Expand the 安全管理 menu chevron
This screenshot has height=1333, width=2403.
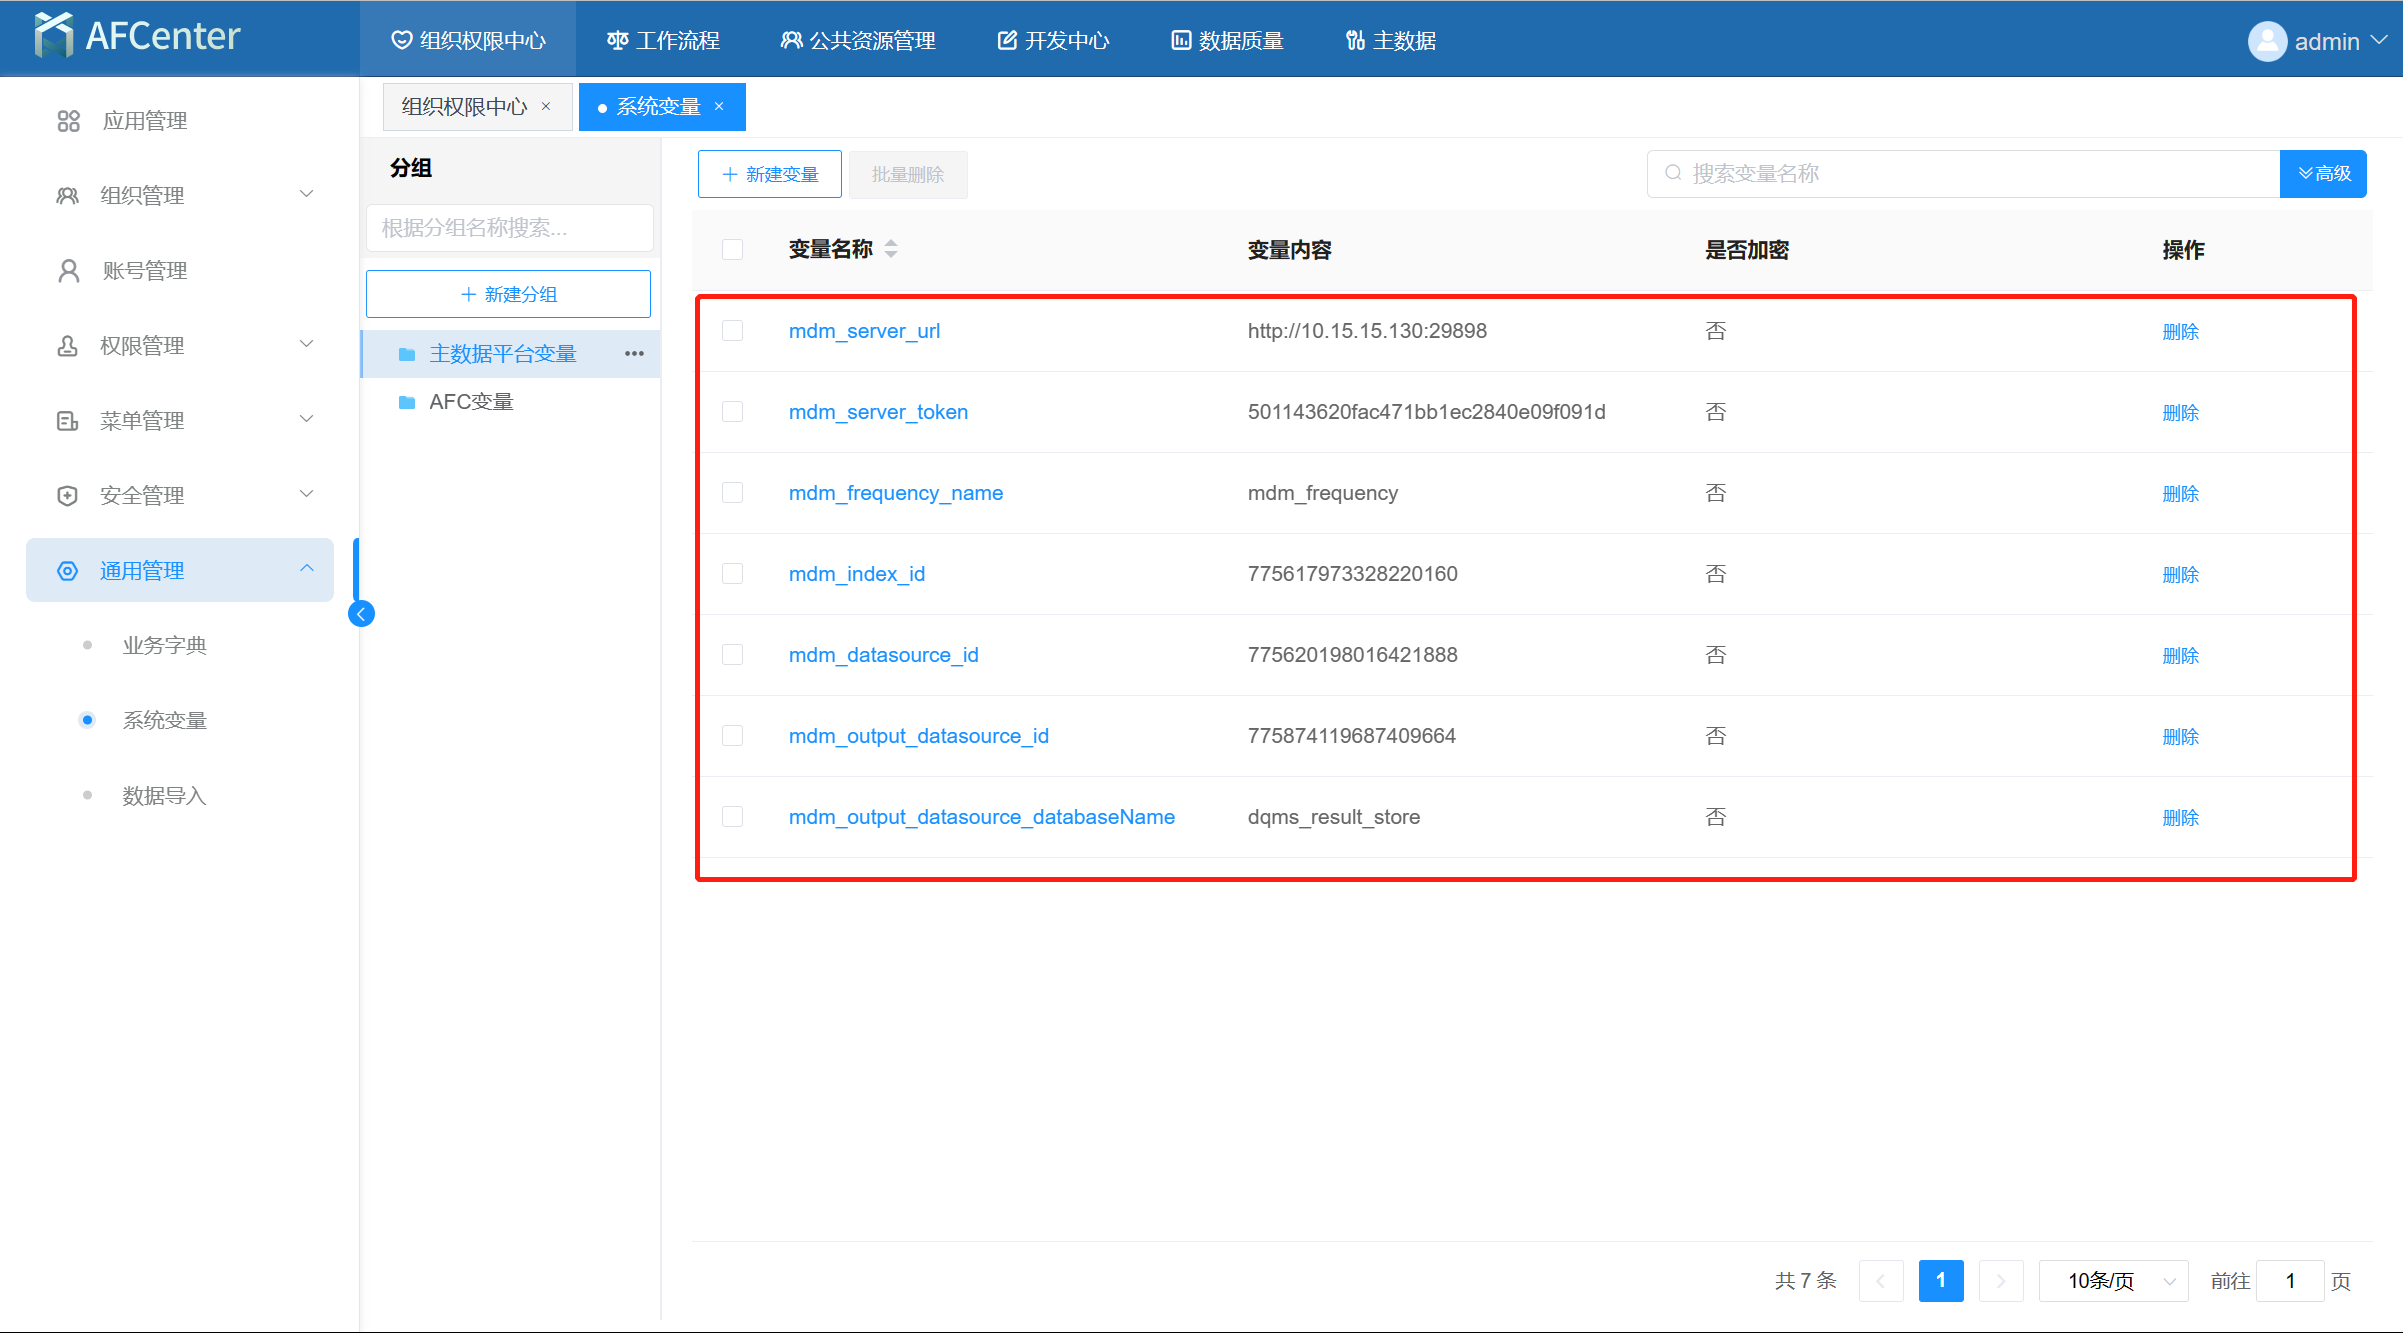tap(307, 494)
